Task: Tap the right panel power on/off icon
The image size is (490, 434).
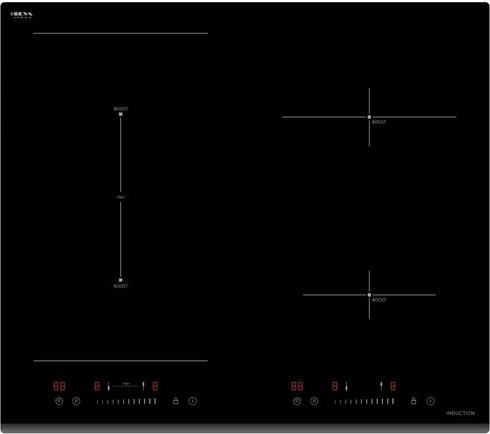Action: (x=431, y=401)
